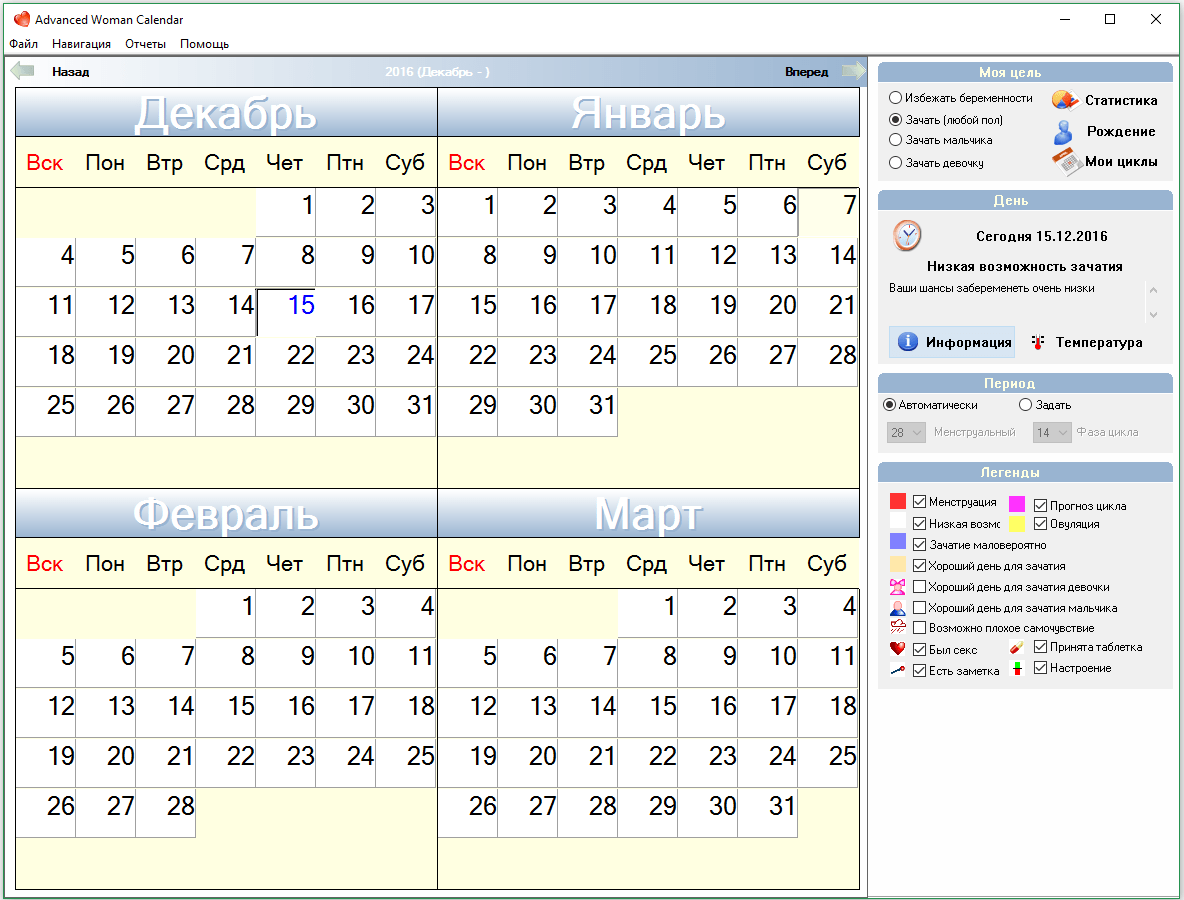The image size is (1184, 900).
Task: Open the Отчеты menu
Action: tap(146, 44)
